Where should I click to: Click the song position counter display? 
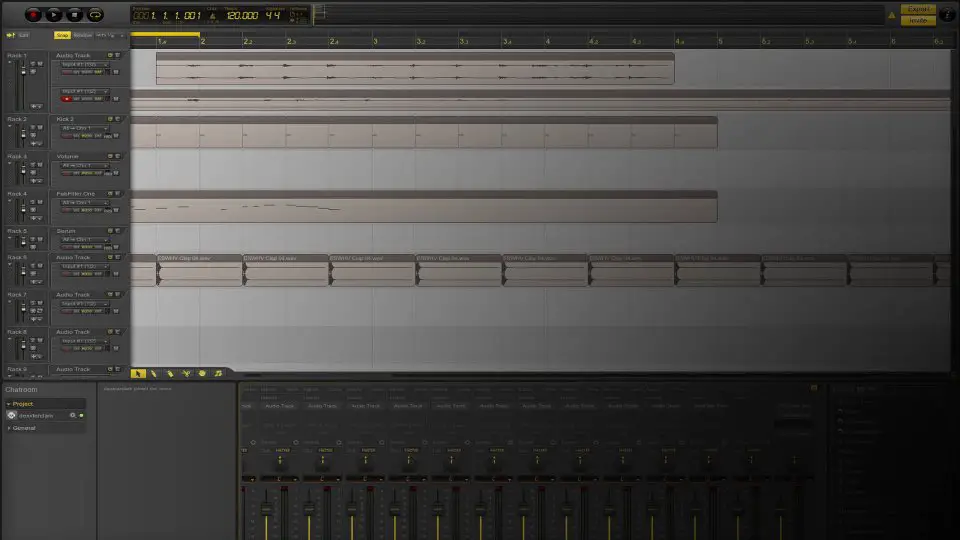click(x=167, y=15)
